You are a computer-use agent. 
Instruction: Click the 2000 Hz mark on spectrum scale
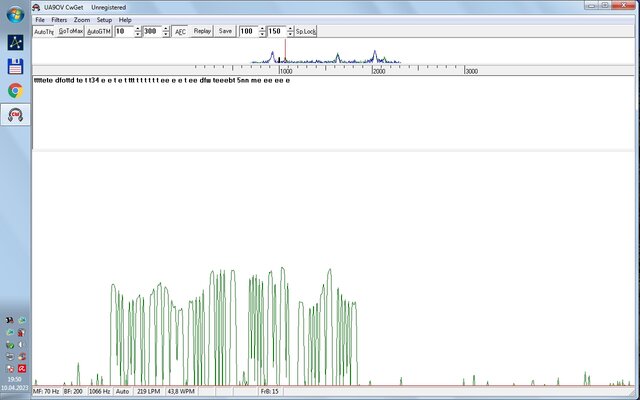point(378,71)
